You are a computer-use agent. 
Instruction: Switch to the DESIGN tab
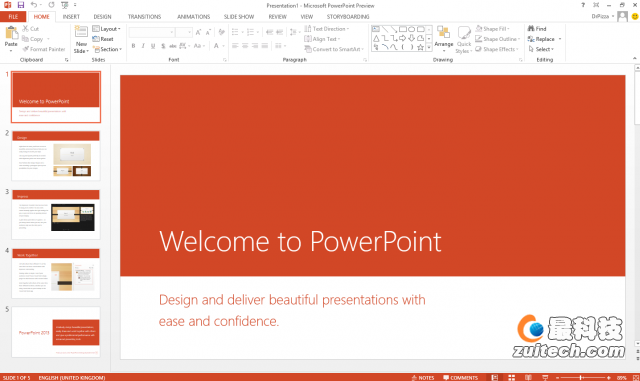102,16
